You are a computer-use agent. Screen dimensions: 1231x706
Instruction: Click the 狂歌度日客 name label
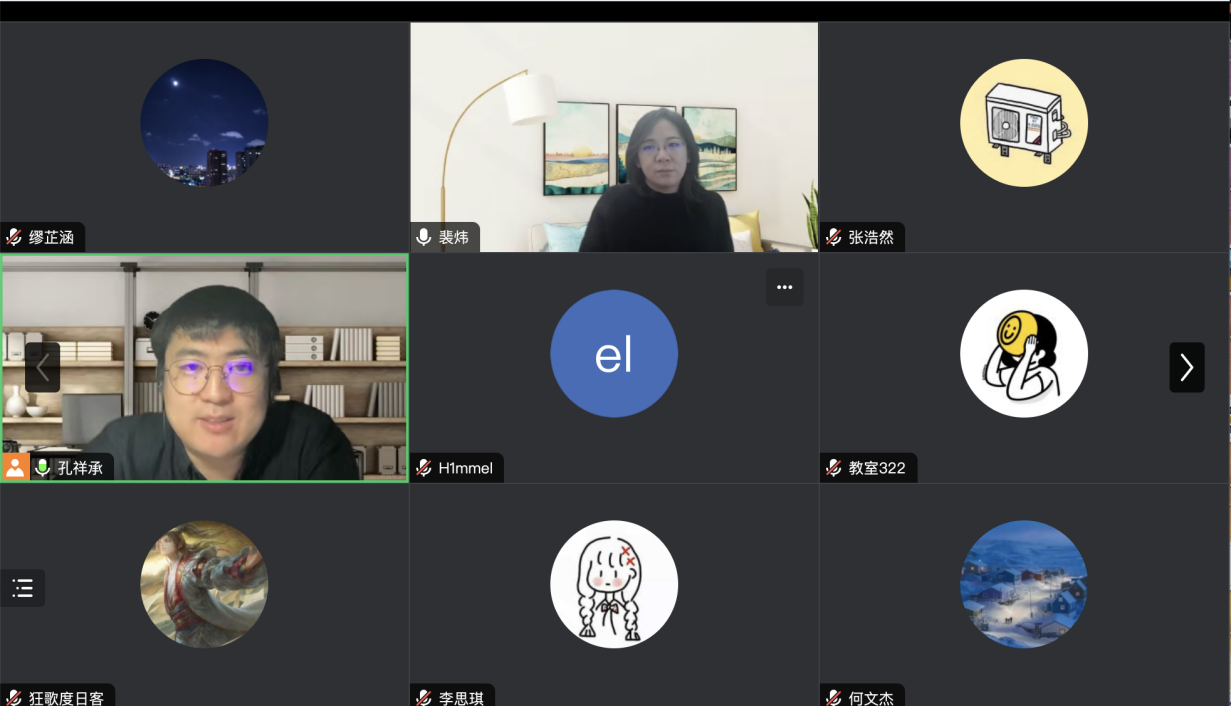(x=66, y=698)
